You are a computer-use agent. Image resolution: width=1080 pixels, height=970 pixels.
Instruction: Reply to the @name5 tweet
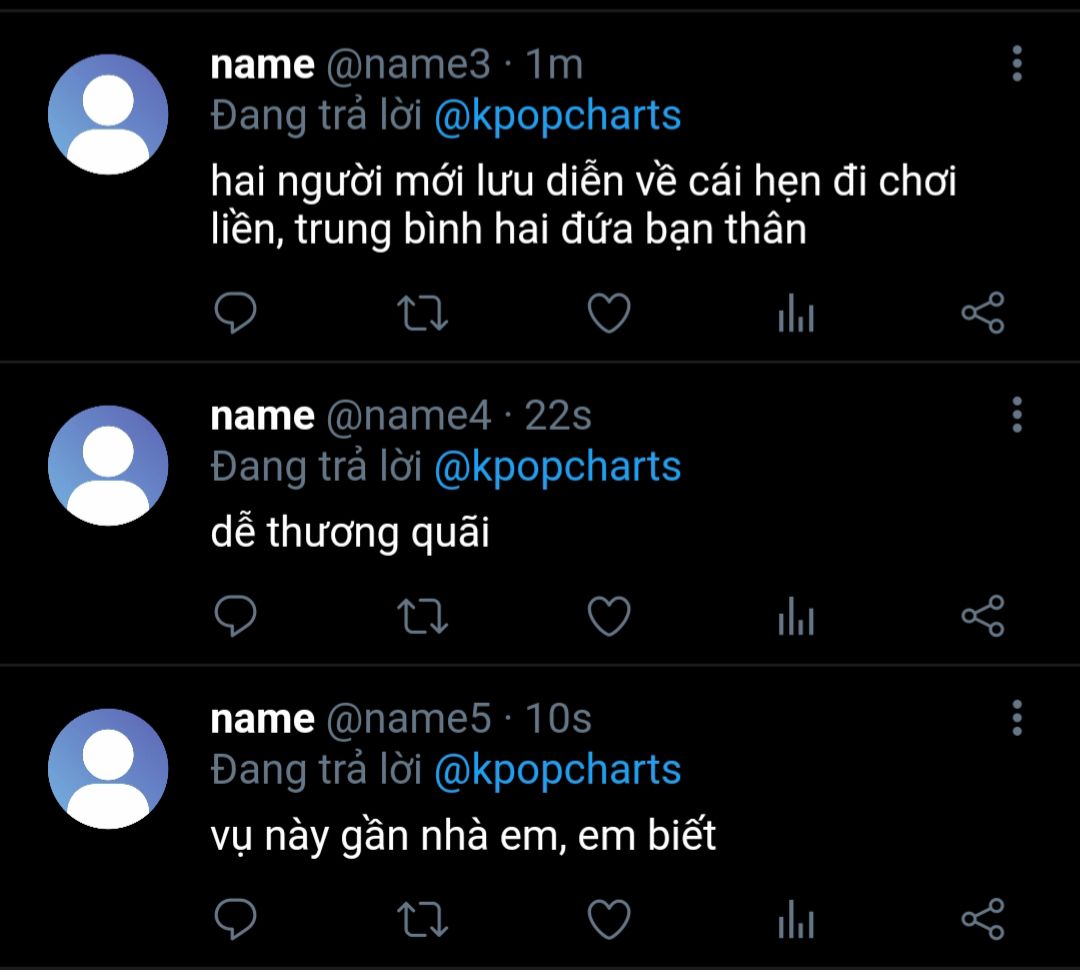(236, 919)
